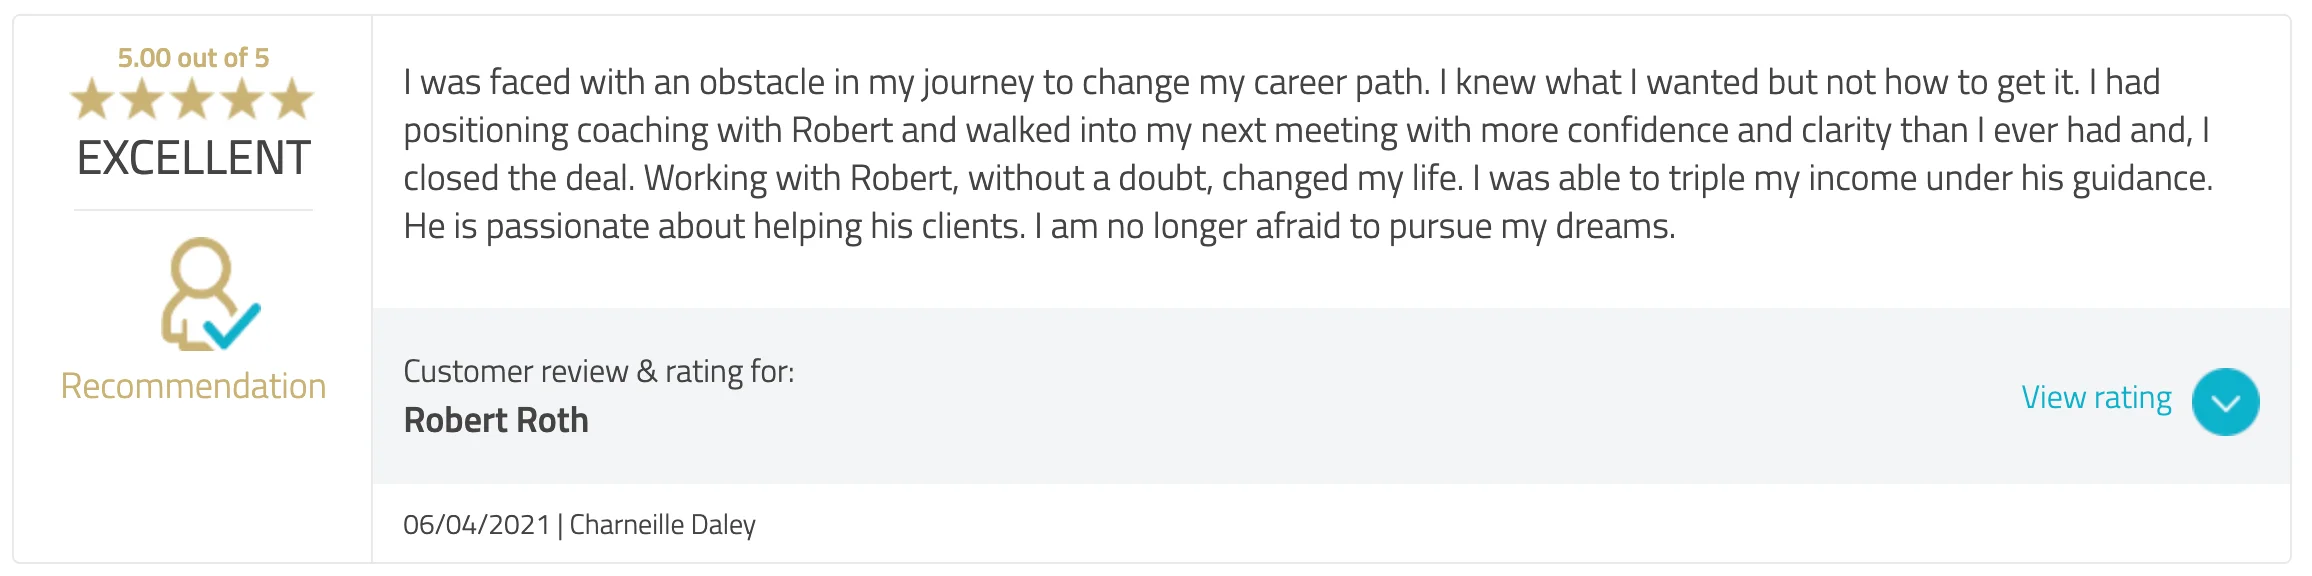The height and width of the screenshot is (576, 2312).
Task: Click the phrase "triple my income"
Action: point(1780,179)
